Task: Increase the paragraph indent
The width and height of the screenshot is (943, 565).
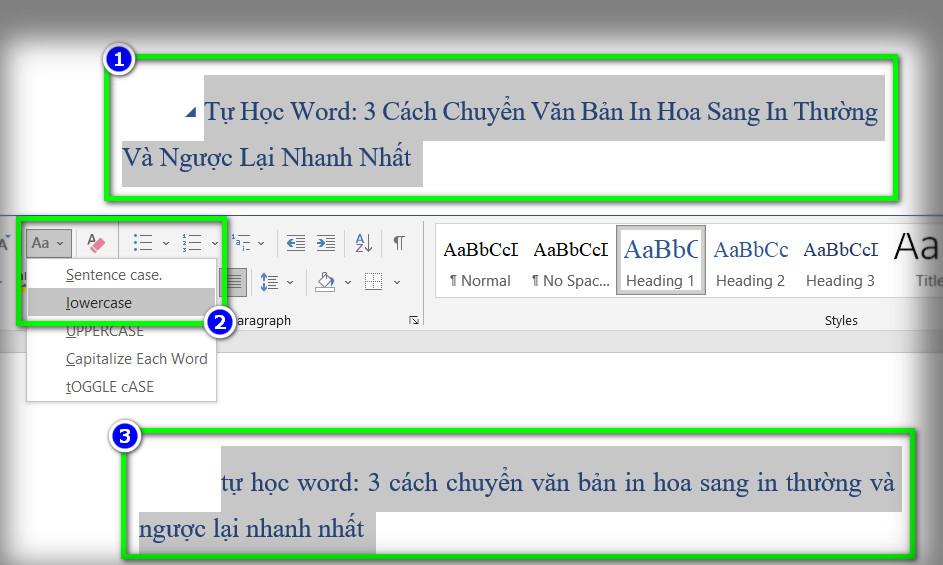Action: click(326, 243)
